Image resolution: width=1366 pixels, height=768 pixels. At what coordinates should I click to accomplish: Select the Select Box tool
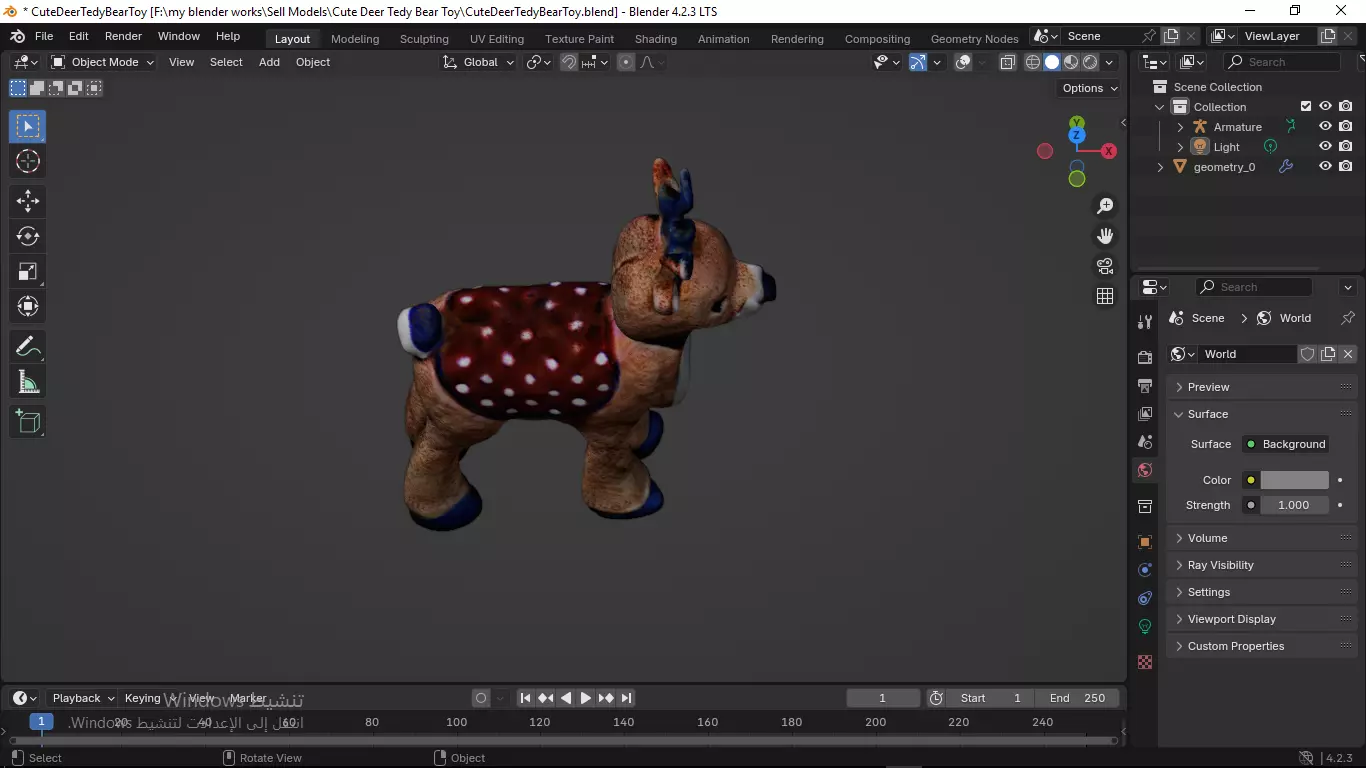tap(28, 126)
